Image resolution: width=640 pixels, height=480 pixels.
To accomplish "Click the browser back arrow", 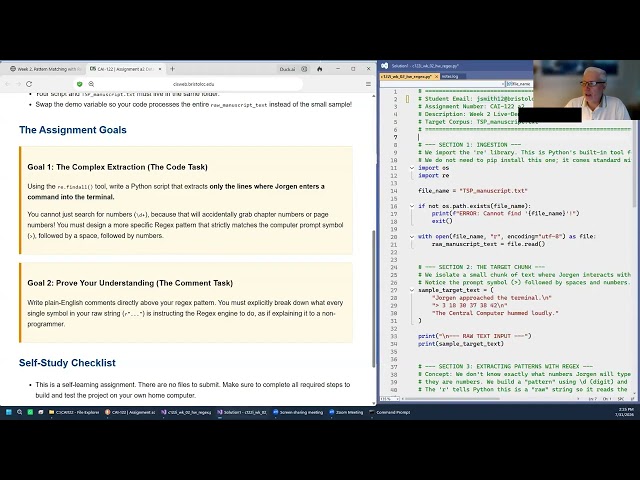I will pyautogui.click(x=7, y=84).
